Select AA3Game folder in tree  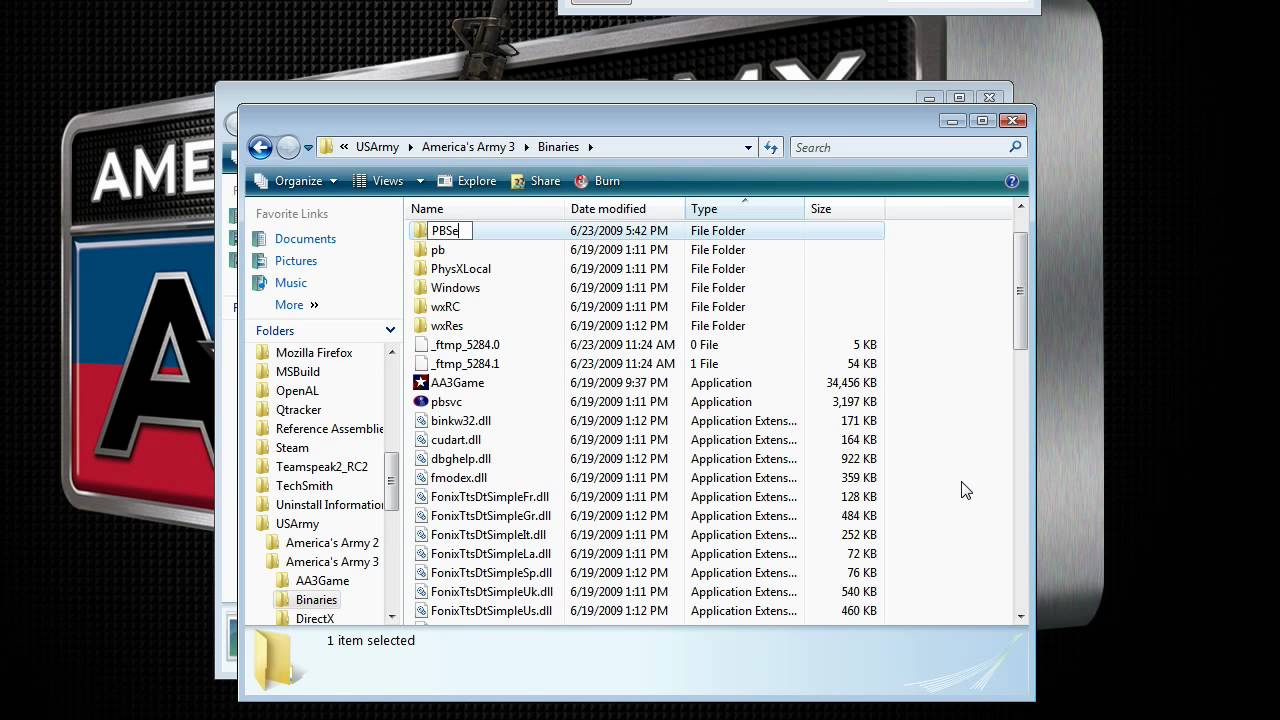click(322, 581)
